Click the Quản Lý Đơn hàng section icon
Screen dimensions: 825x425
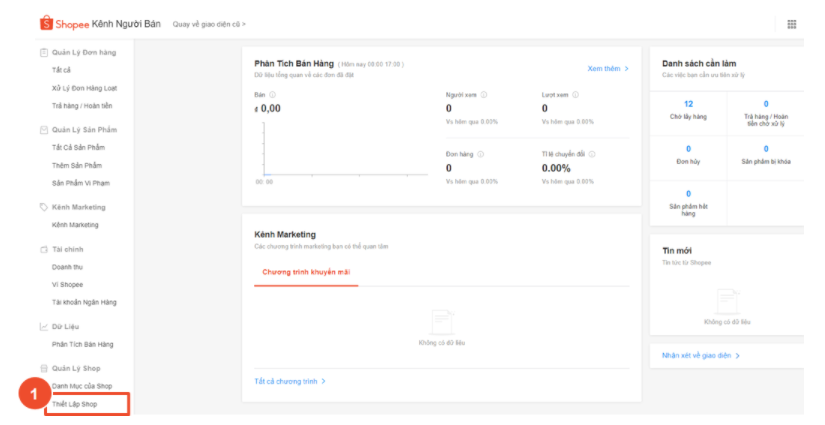[43, 52]
